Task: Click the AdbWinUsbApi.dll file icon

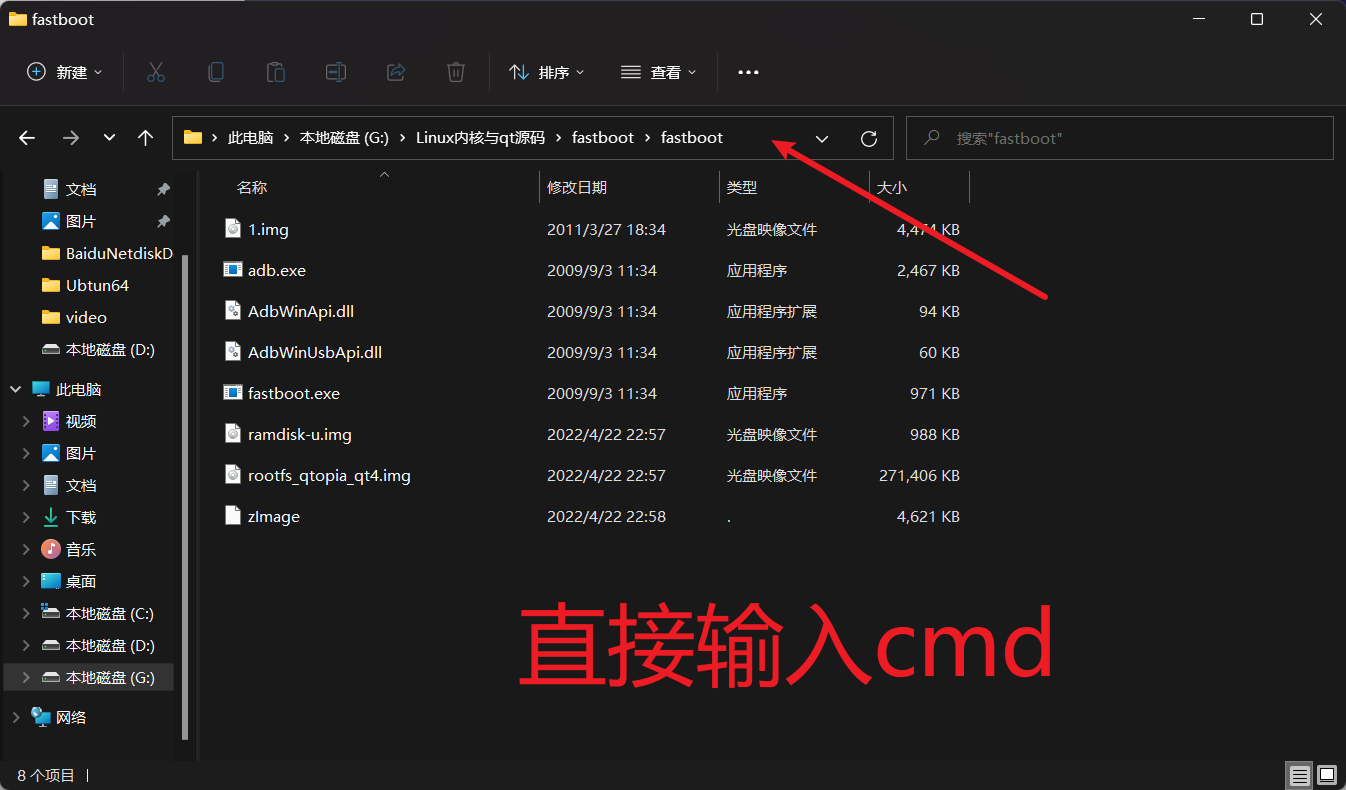Action: click(232, 352)
